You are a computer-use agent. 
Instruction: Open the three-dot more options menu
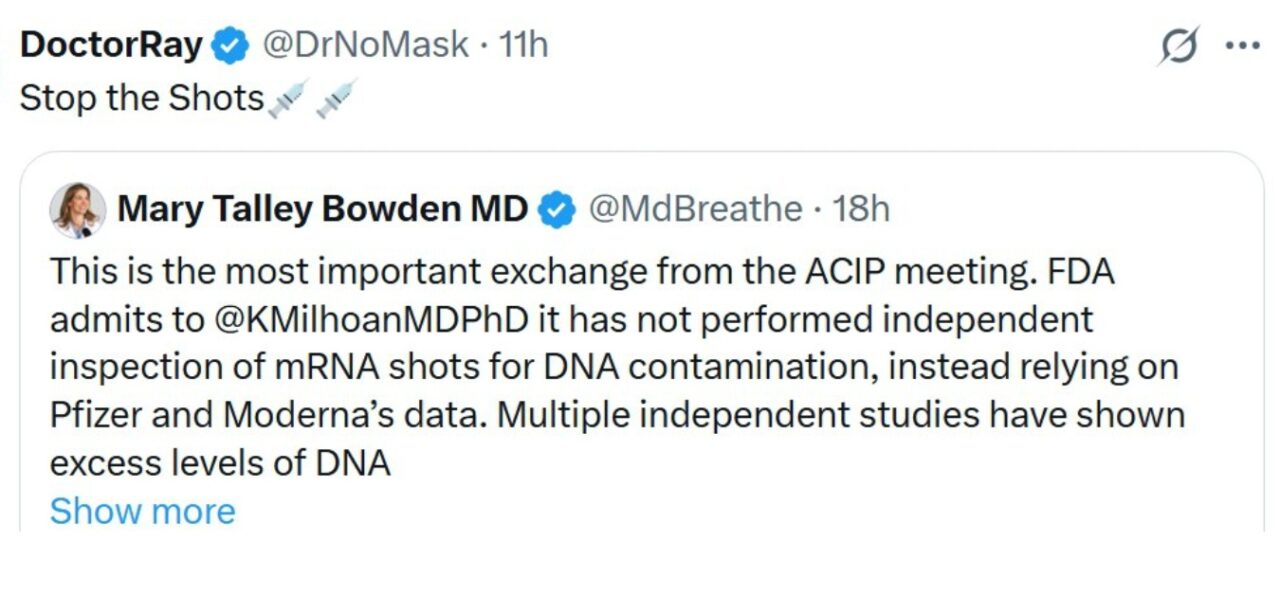[1243, 46]
